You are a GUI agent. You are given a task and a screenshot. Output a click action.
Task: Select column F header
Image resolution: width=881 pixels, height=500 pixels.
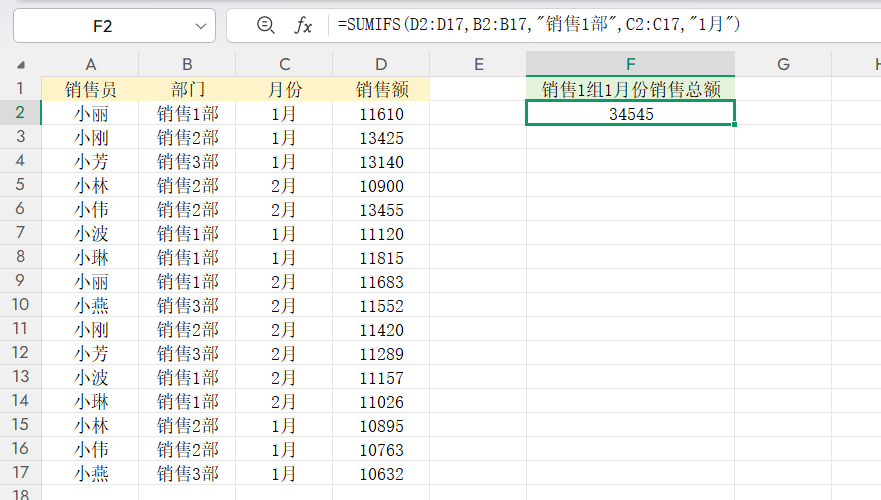click(x=630, y=64)
